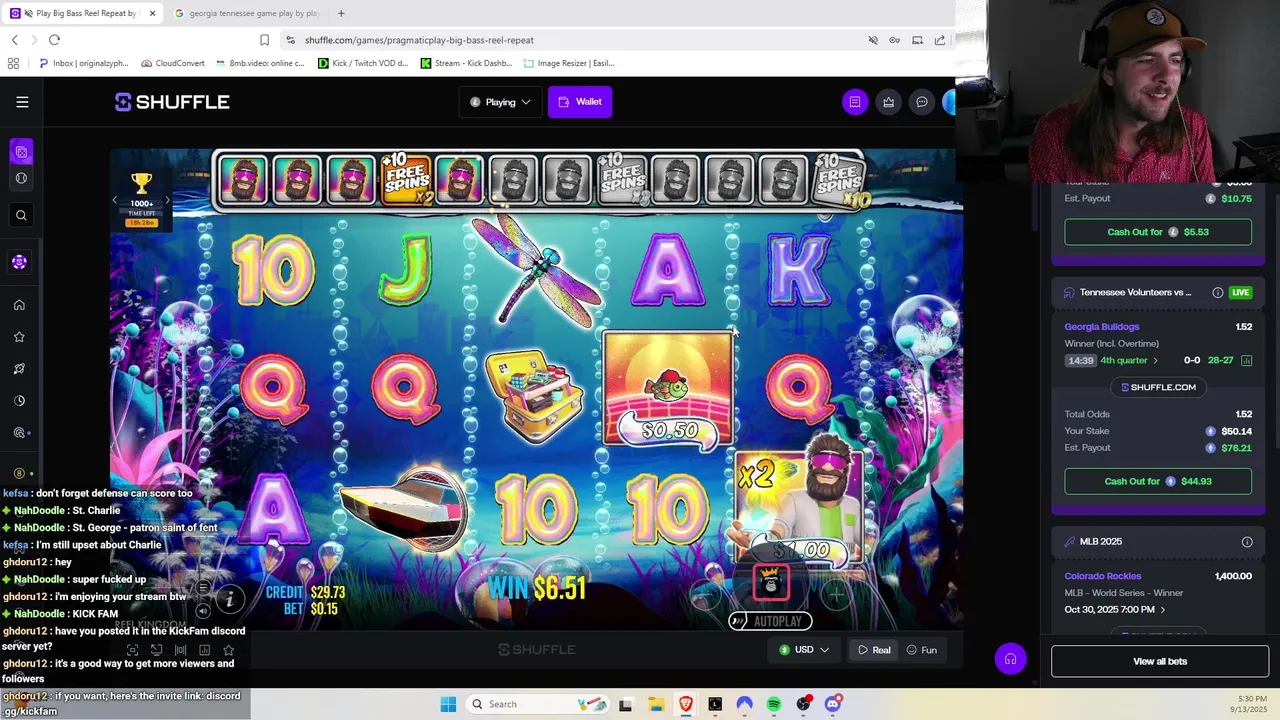This screenshot has width=1280, height=720.
Task: Switch to georgia tennessee game tab
Action: point(246,14)
